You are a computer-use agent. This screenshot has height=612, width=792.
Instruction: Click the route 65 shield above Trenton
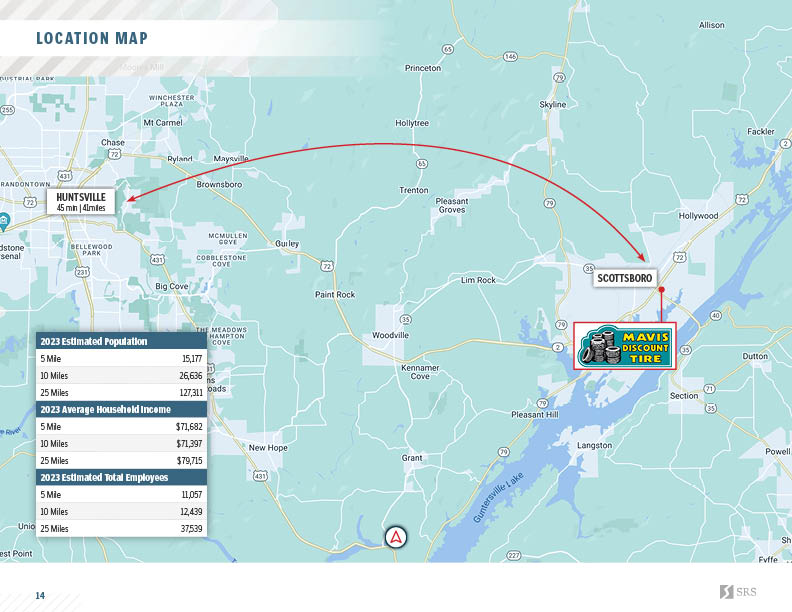coord(422,164)
